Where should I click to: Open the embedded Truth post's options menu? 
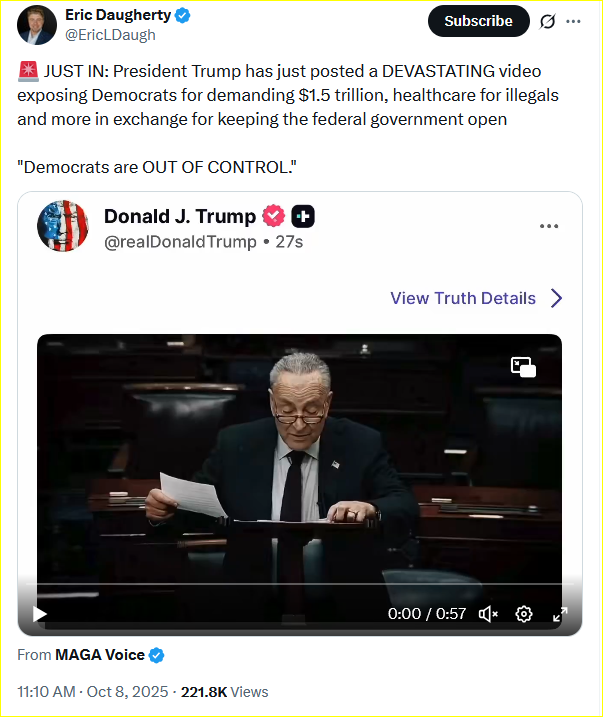pyautogui.click(x=549, y=226)
